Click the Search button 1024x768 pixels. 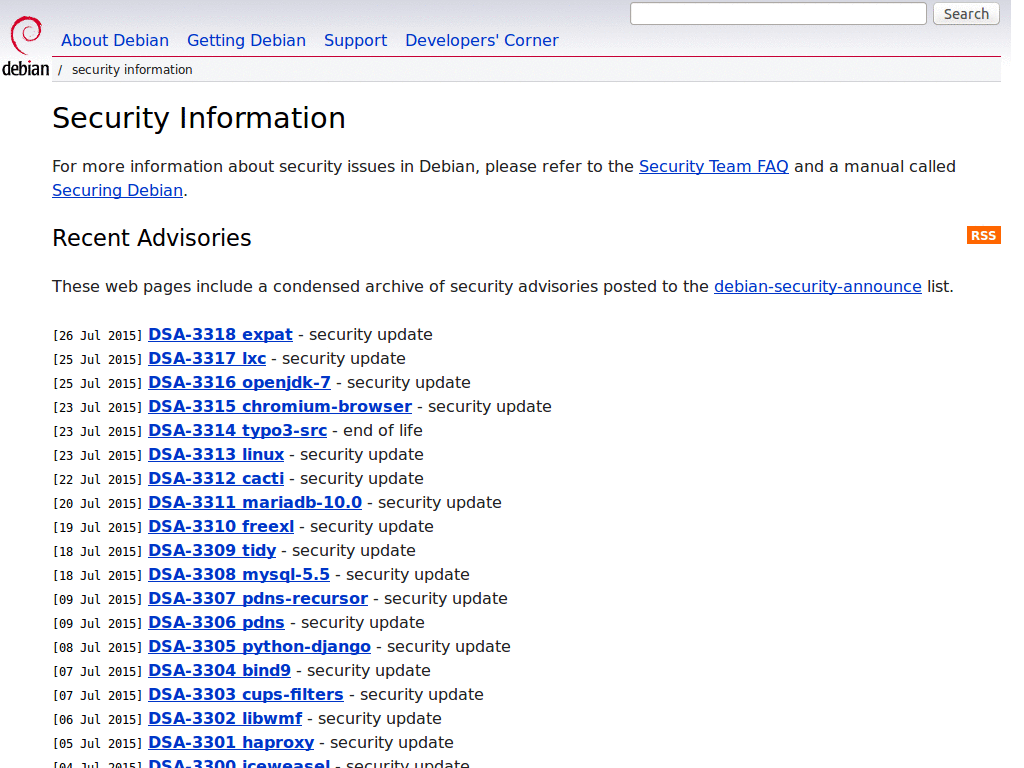coord(967,14)
